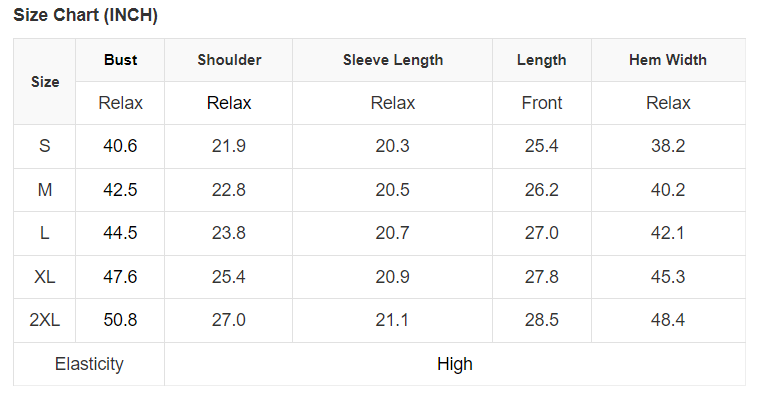This screenshot has height=400, width=758.
Task: Click the 20.5 sleeve length cell
Action: click(x=392, y=190)
